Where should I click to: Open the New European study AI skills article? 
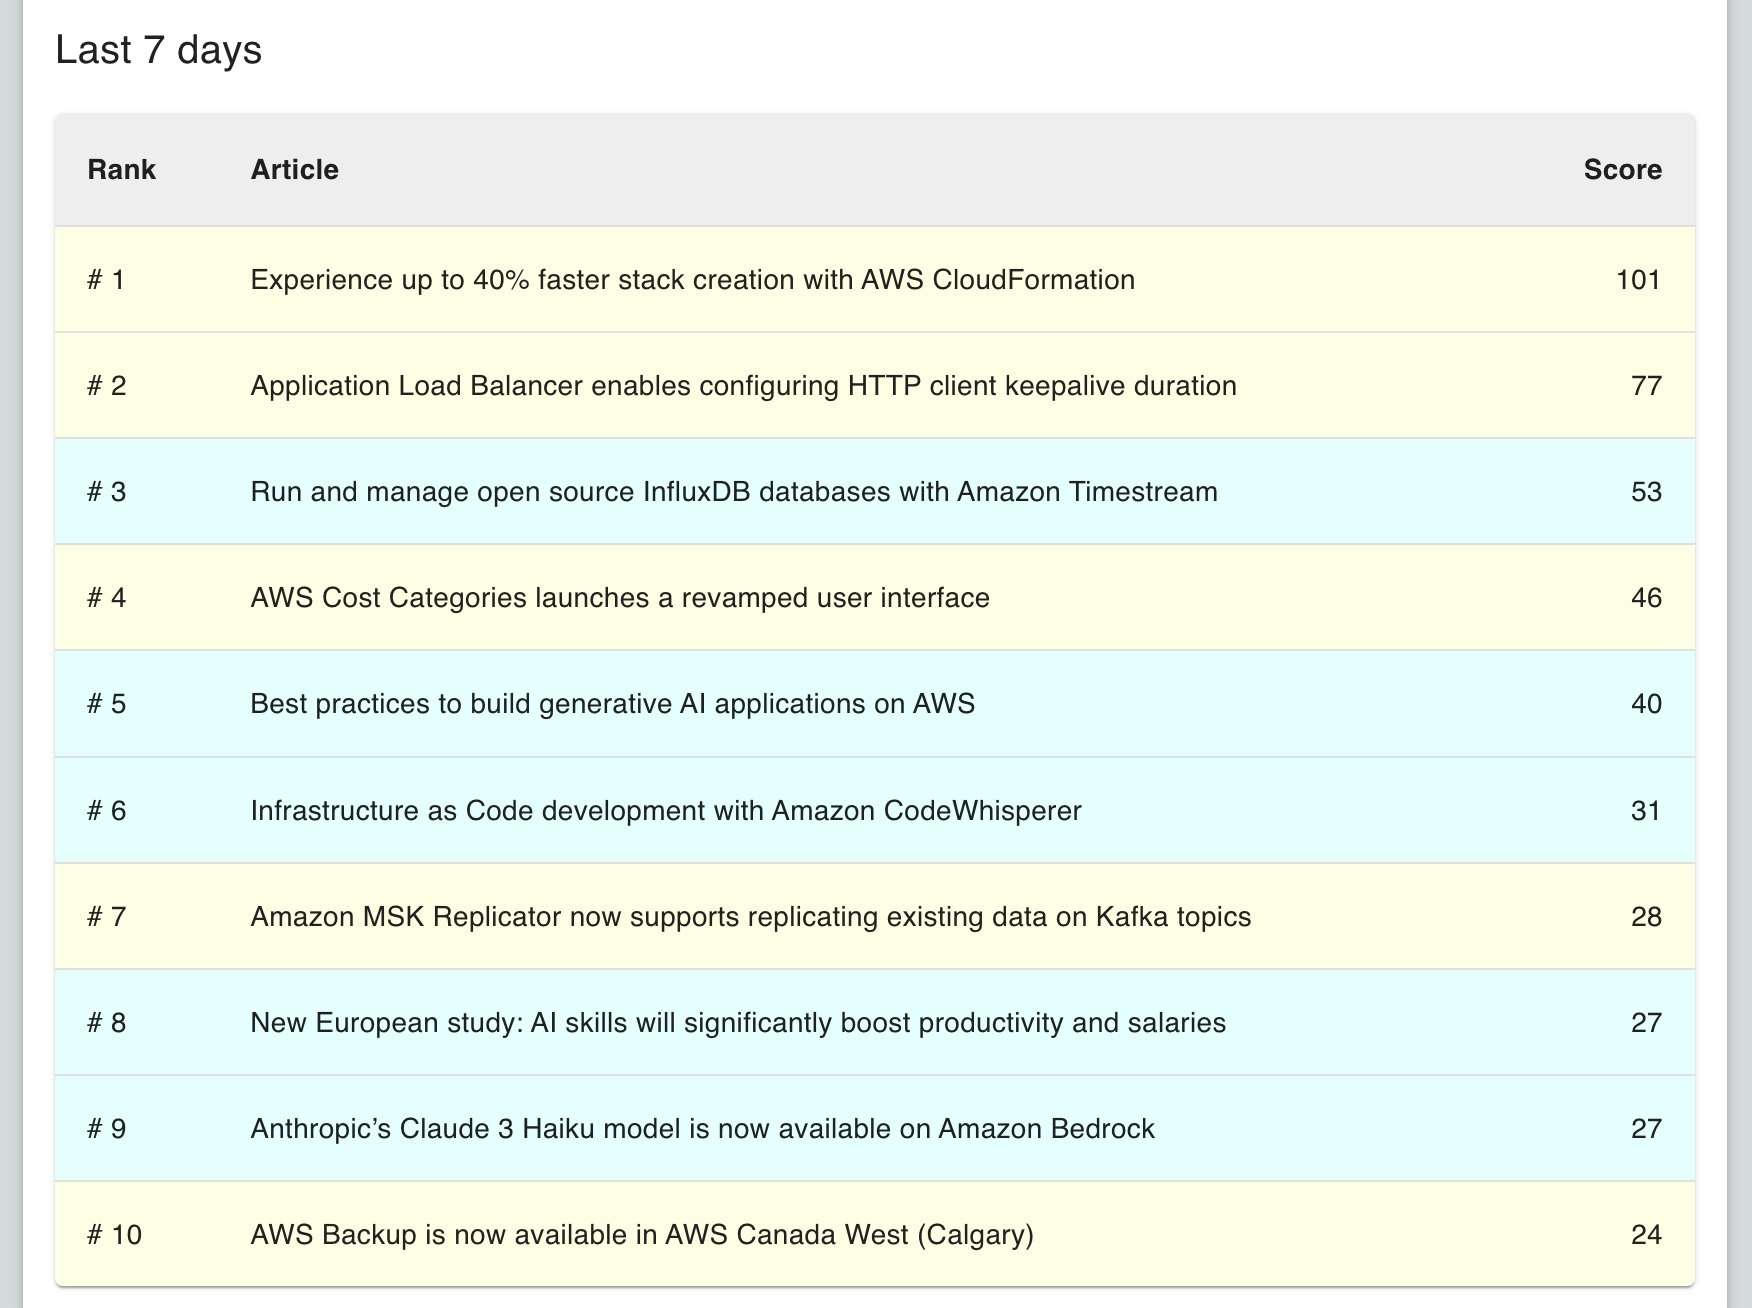tap(737, 1023)
